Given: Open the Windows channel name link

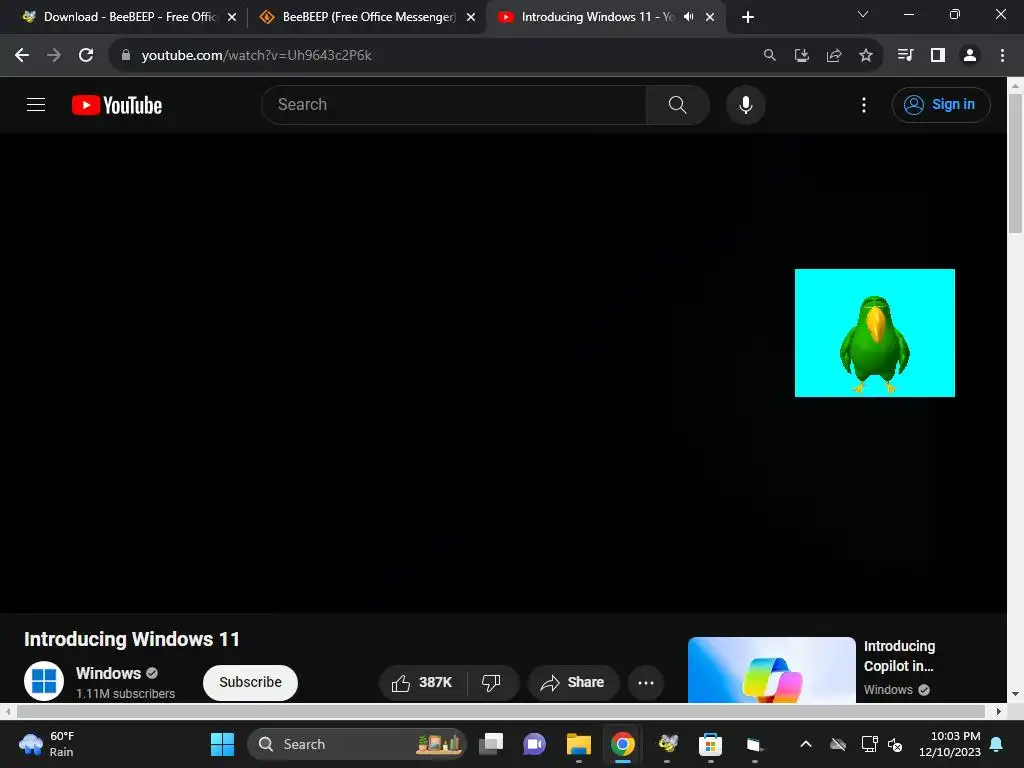Looking at the screenshot, I should (x=108, y=673).
